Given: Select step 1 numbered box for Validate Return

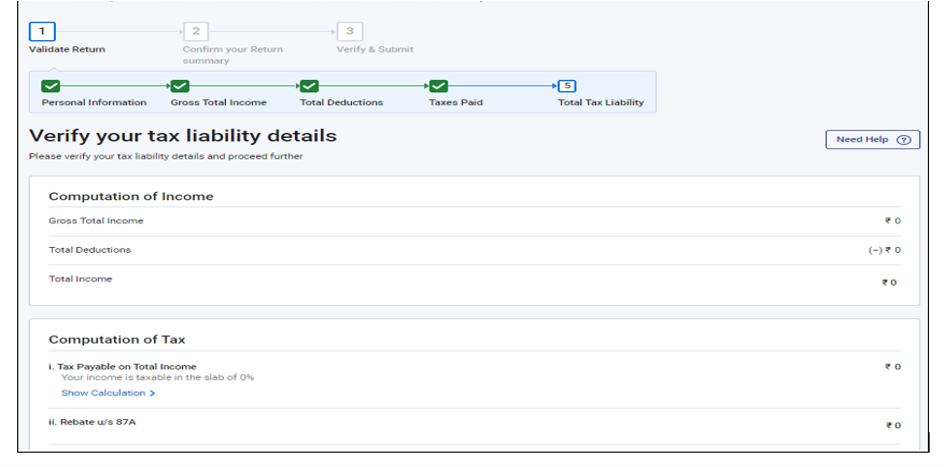Looking at the screenshot, I should click(41, 32).
